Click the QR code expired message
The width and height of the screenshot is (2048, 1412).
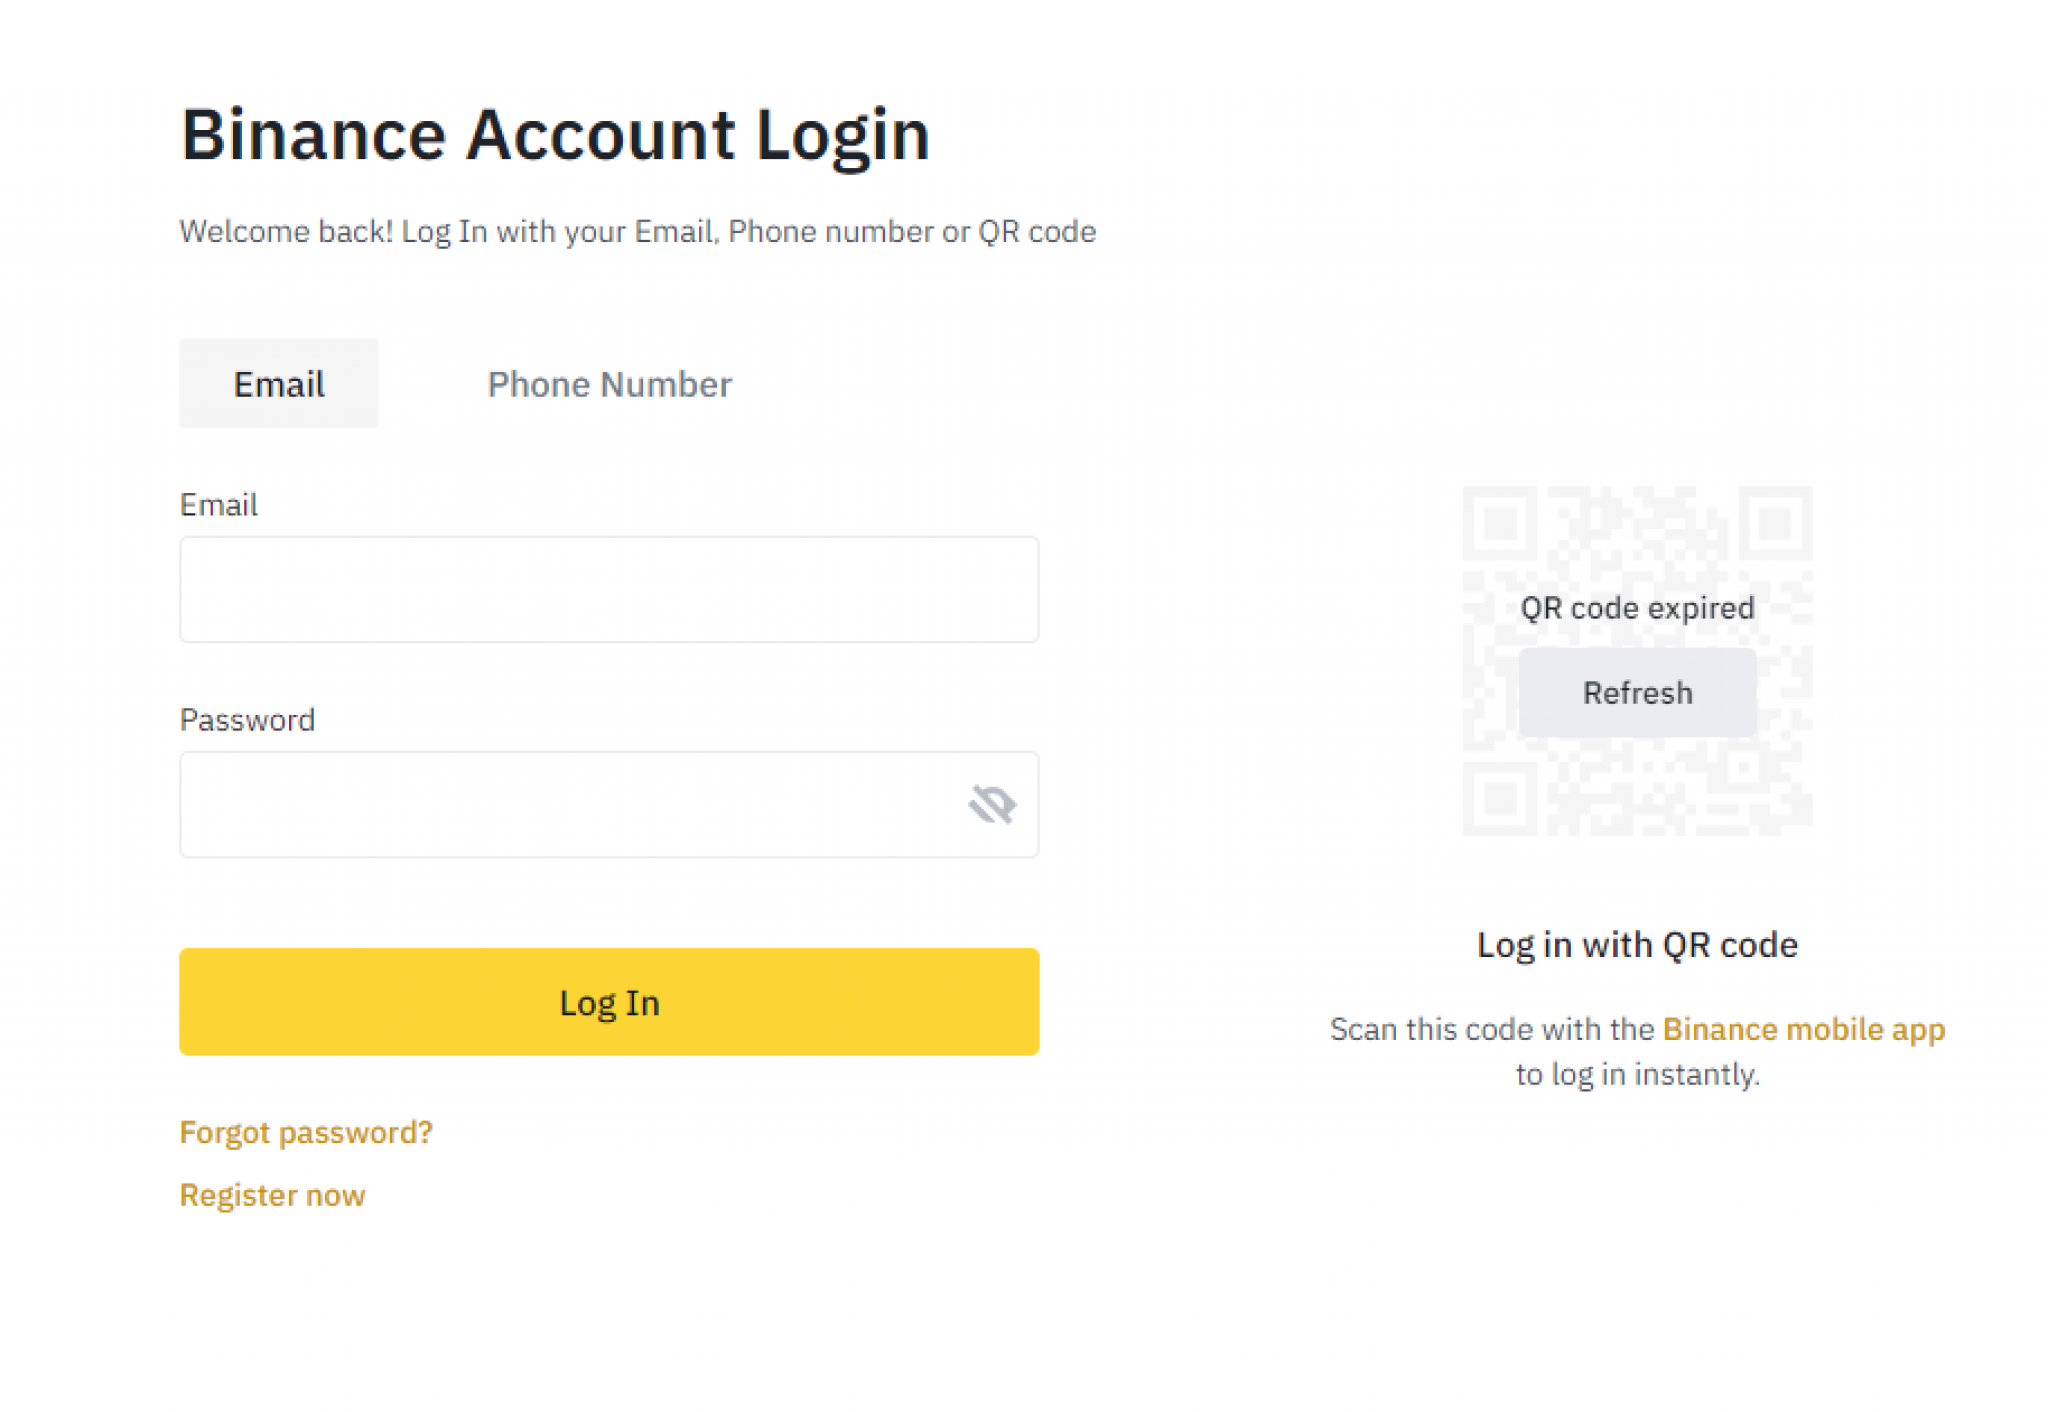tap(1637, 607)
